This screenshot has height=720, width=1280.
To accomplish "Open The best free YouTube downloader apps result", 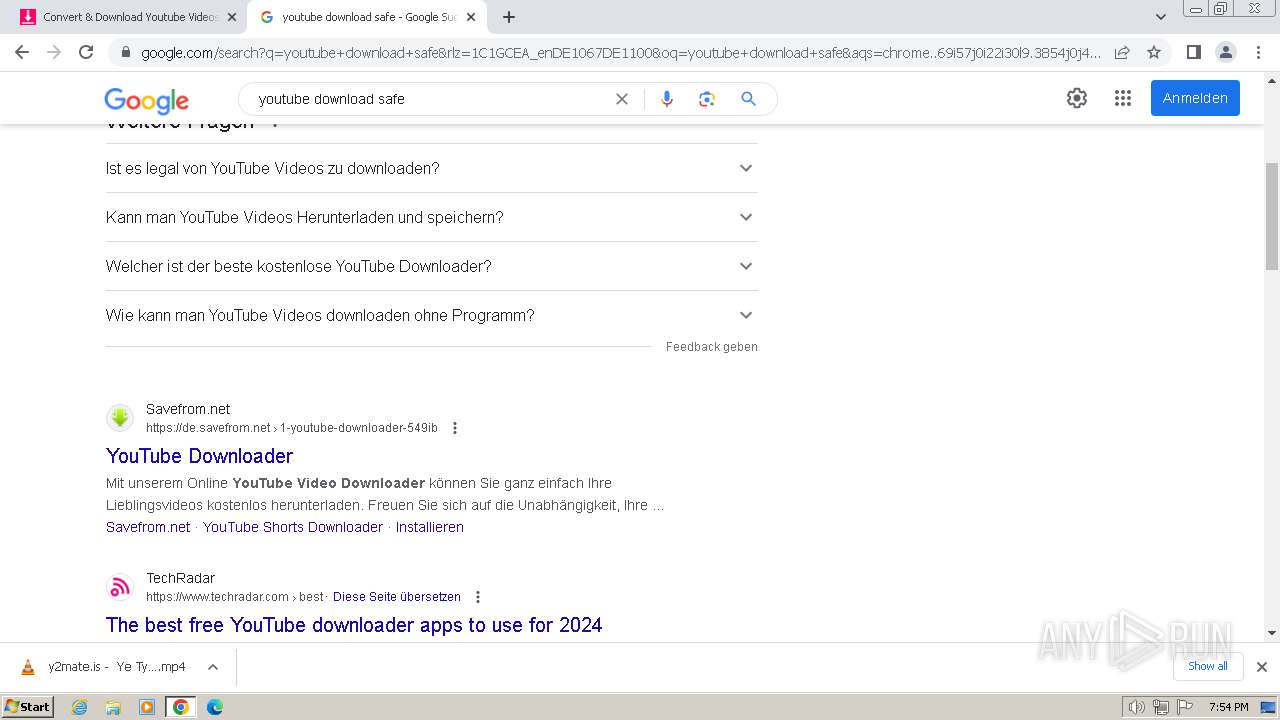I will click(x=354, y=625).
